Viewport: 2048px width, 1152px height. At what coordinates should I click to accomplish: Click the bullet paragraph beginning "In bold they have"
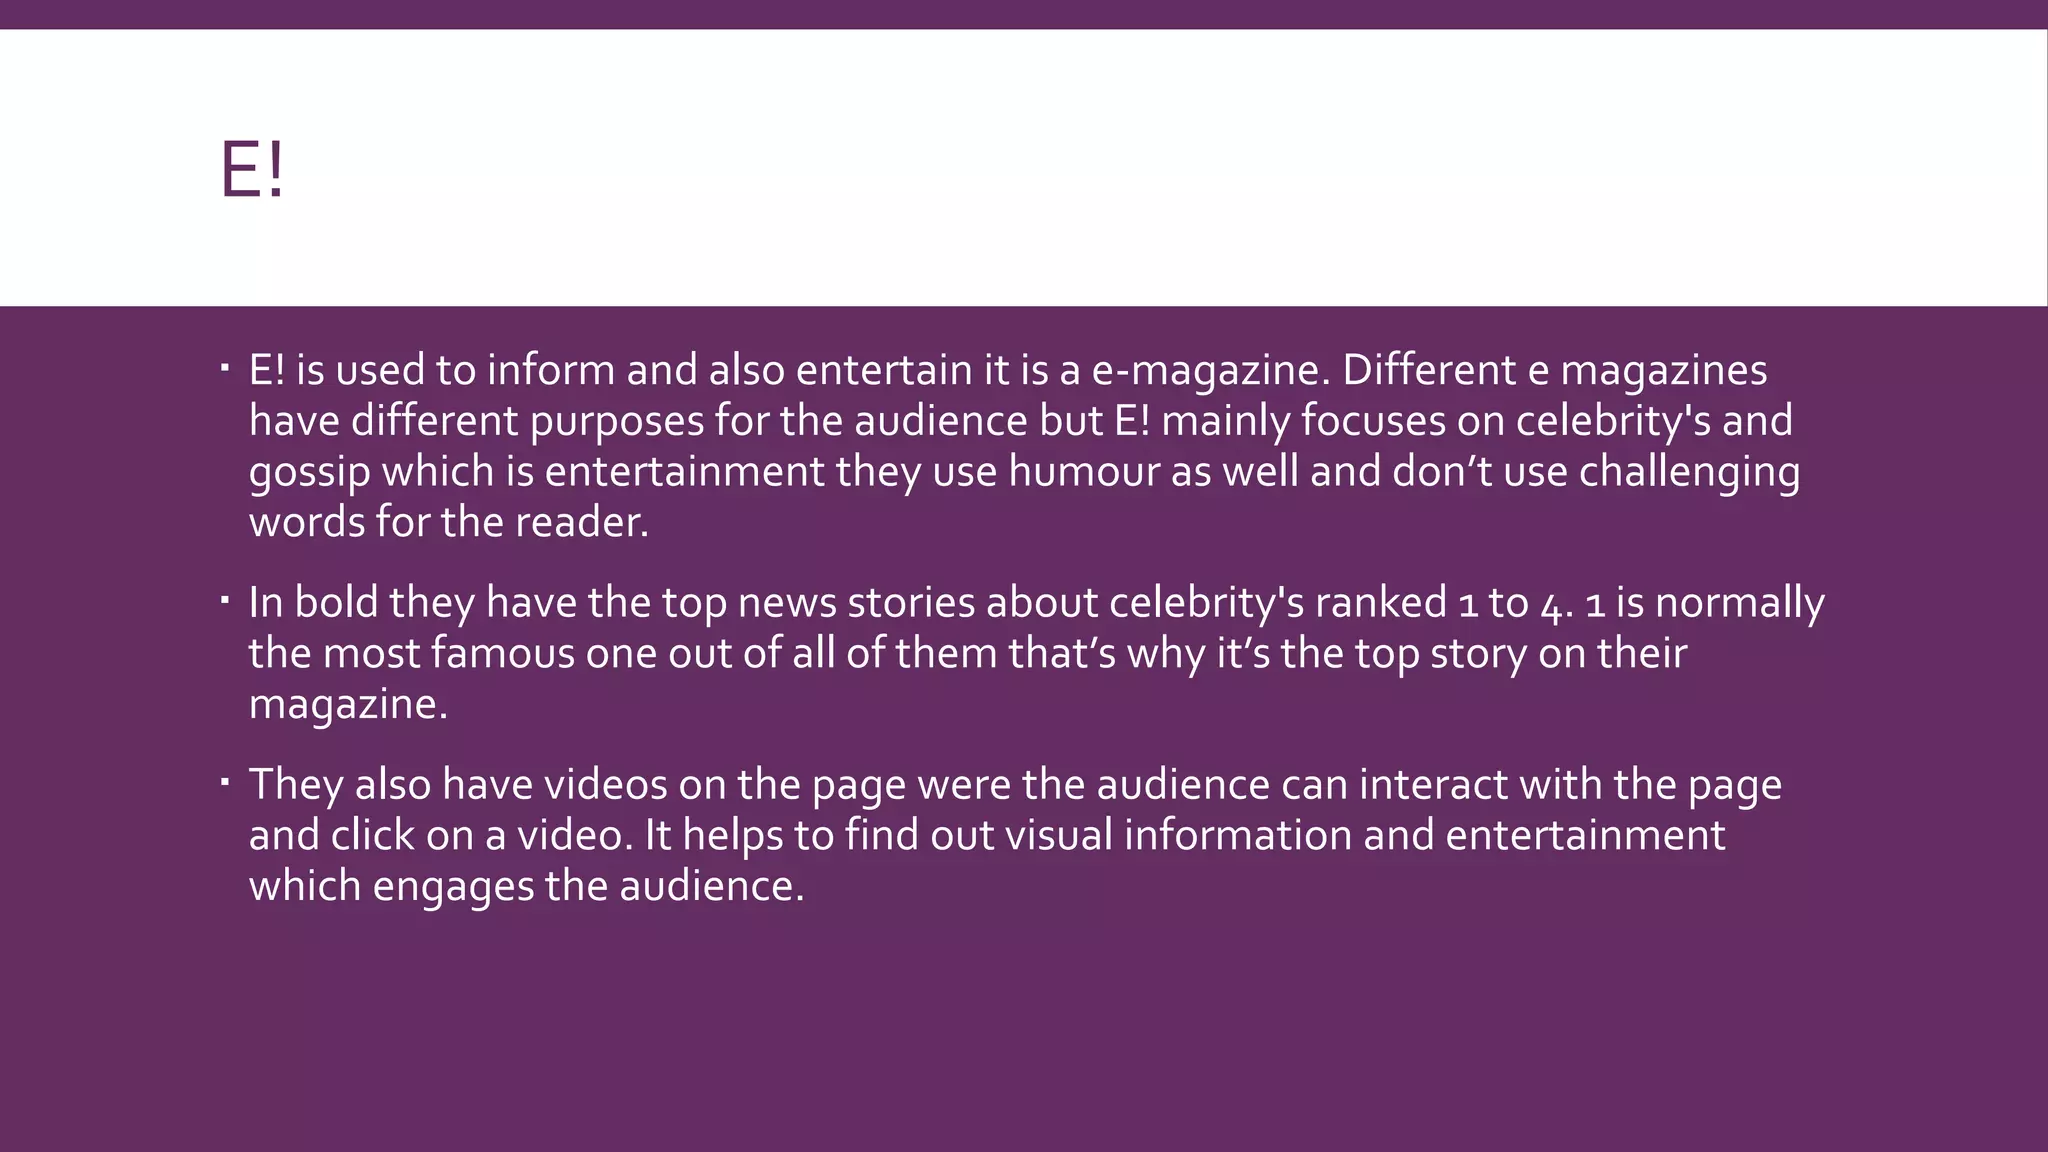pos(1036,653)
